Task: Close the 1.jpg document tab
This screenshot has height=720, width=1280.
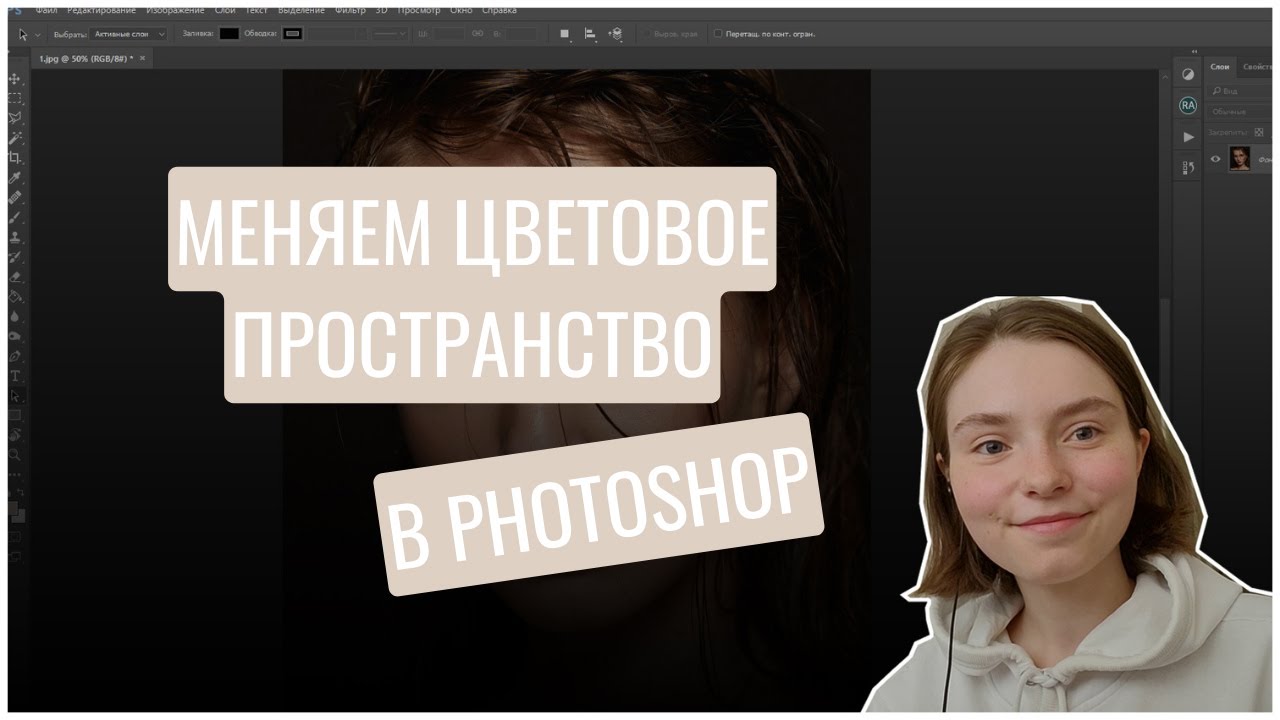Action: [x=143, y=58]
